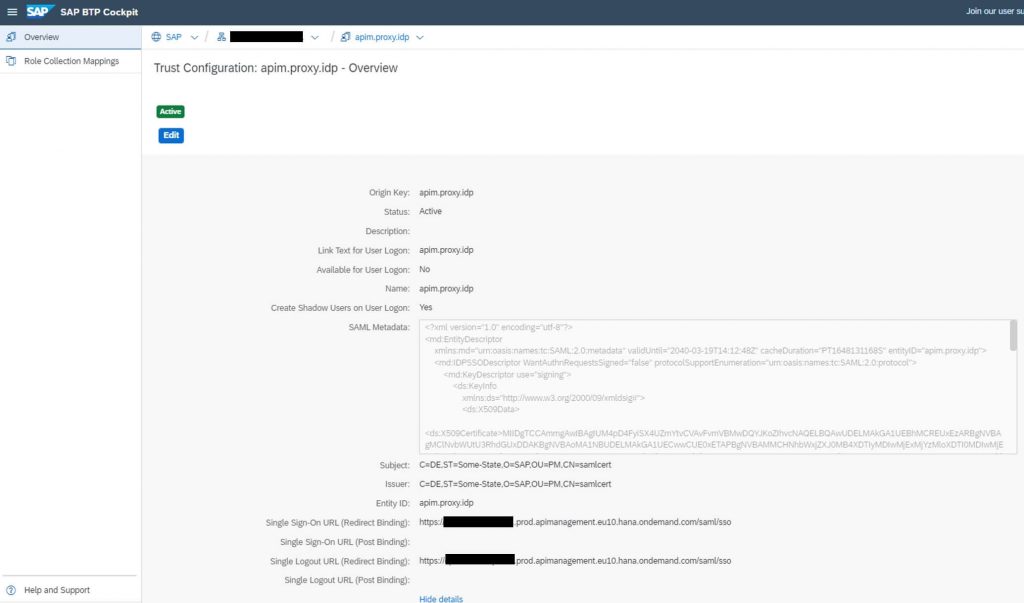Open Role Collection Mappings
1024x603 pixels.
coord(71,61)
